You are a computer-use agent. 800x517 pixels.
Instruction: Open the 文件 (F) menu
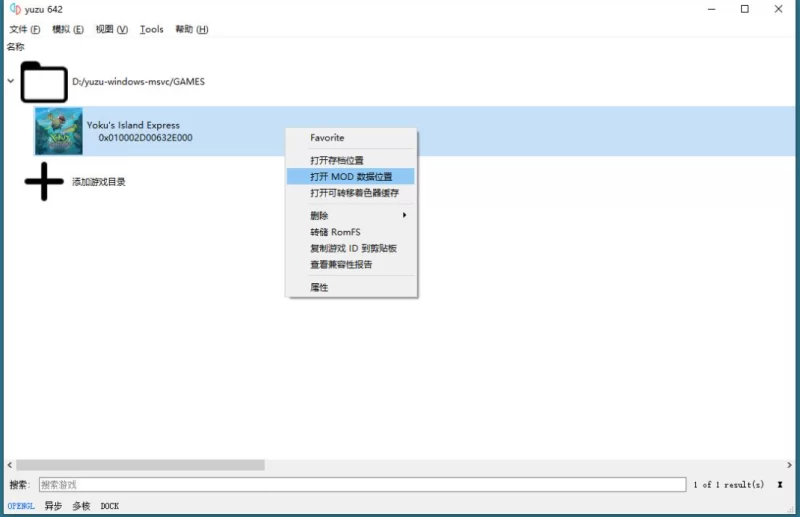tap(24, 29)
